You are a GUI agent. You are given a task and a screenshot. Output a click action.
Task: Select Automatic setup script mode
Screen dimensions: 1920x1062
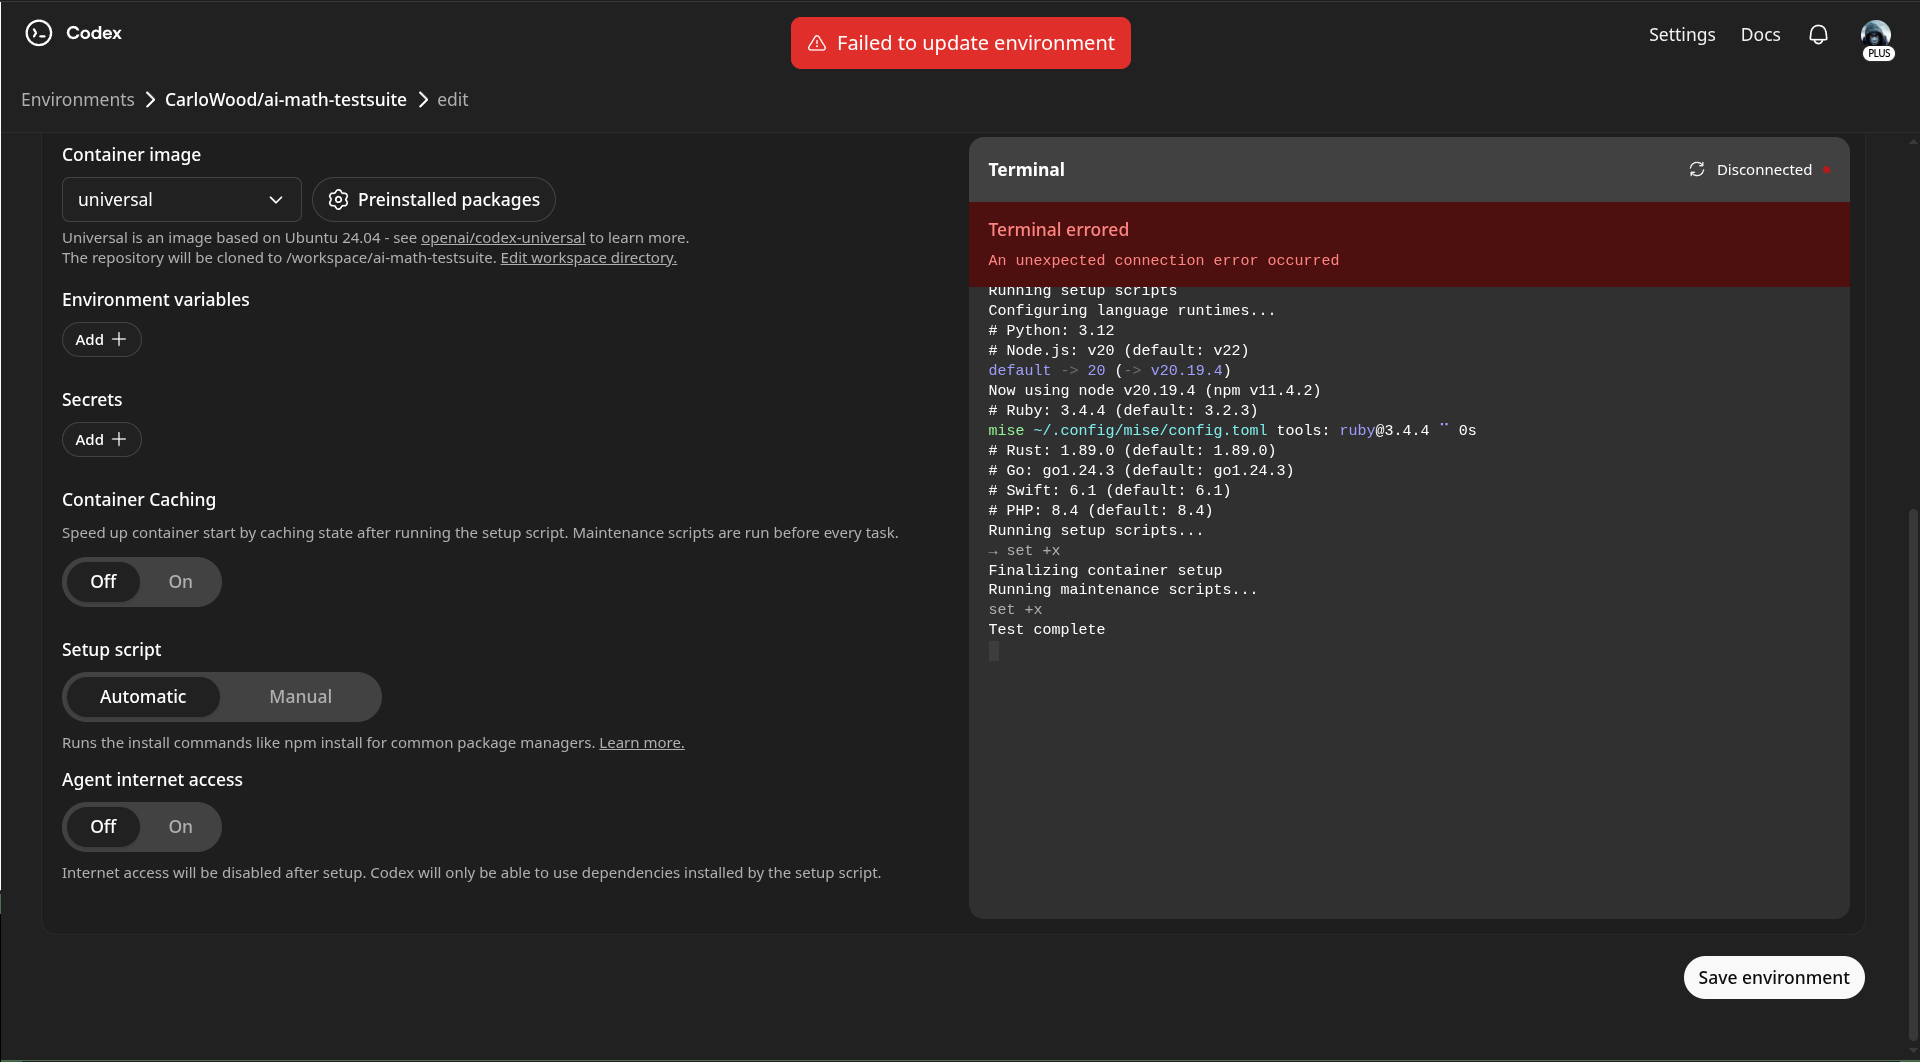tap(143, 697)
